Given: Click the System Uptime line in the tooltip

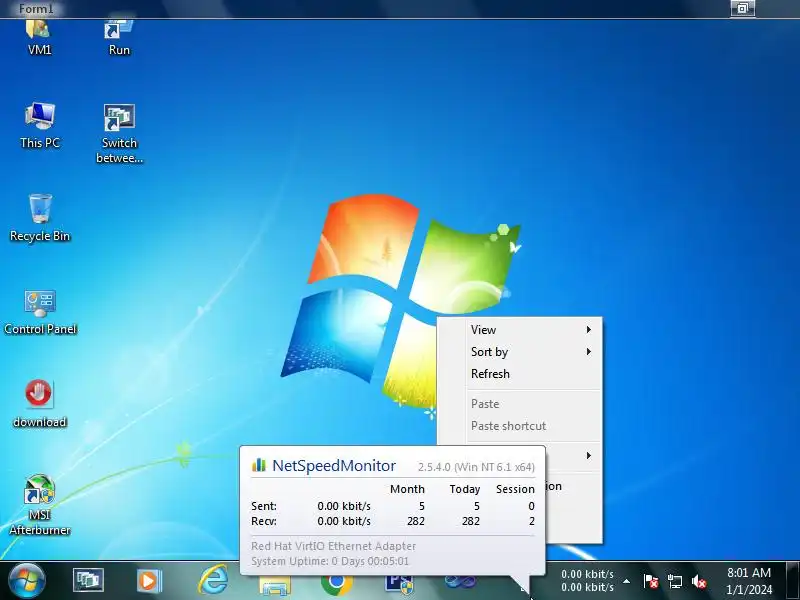Looking at the screenshot, I should (330, 561).
